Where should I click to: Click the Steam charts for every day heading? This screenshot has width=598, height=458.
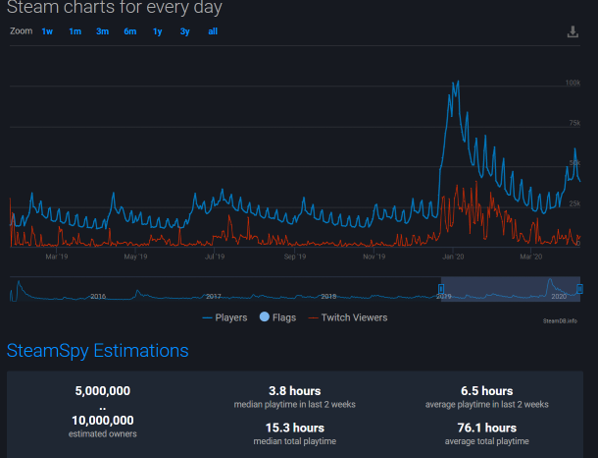[114, 7]
